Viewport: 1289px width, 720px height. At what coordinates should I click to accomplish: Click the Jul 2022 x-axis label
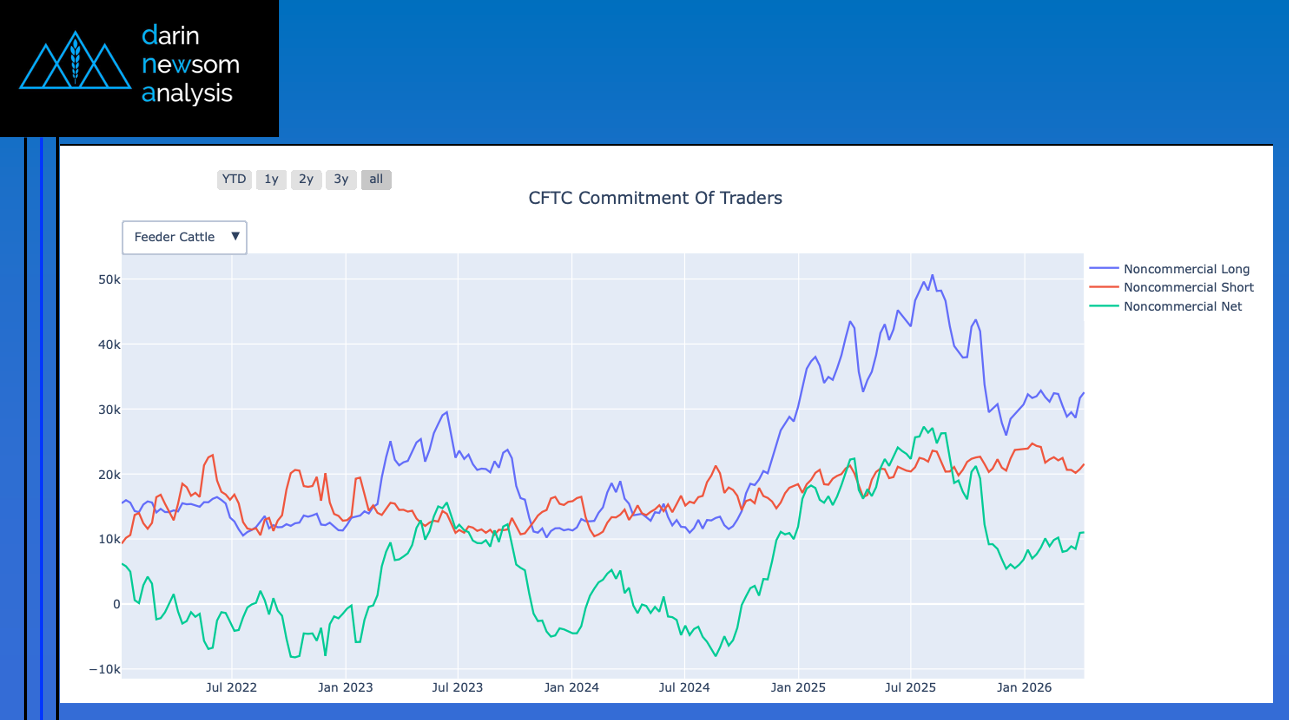[x=232, y=688]
